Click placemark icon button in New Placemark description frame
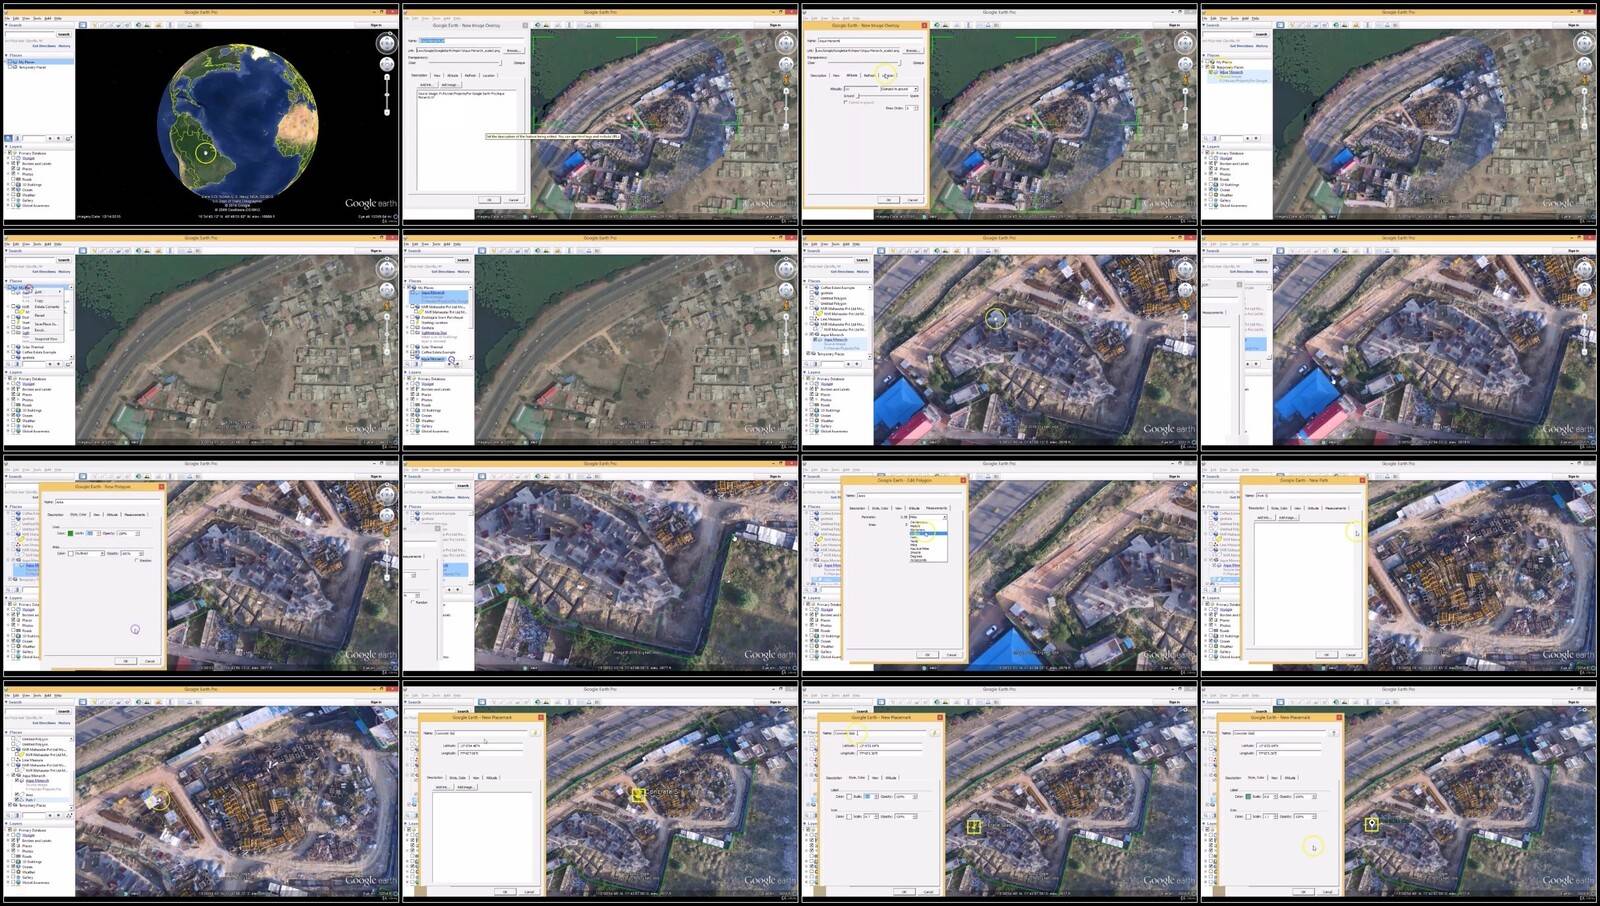 coord(535,733)
